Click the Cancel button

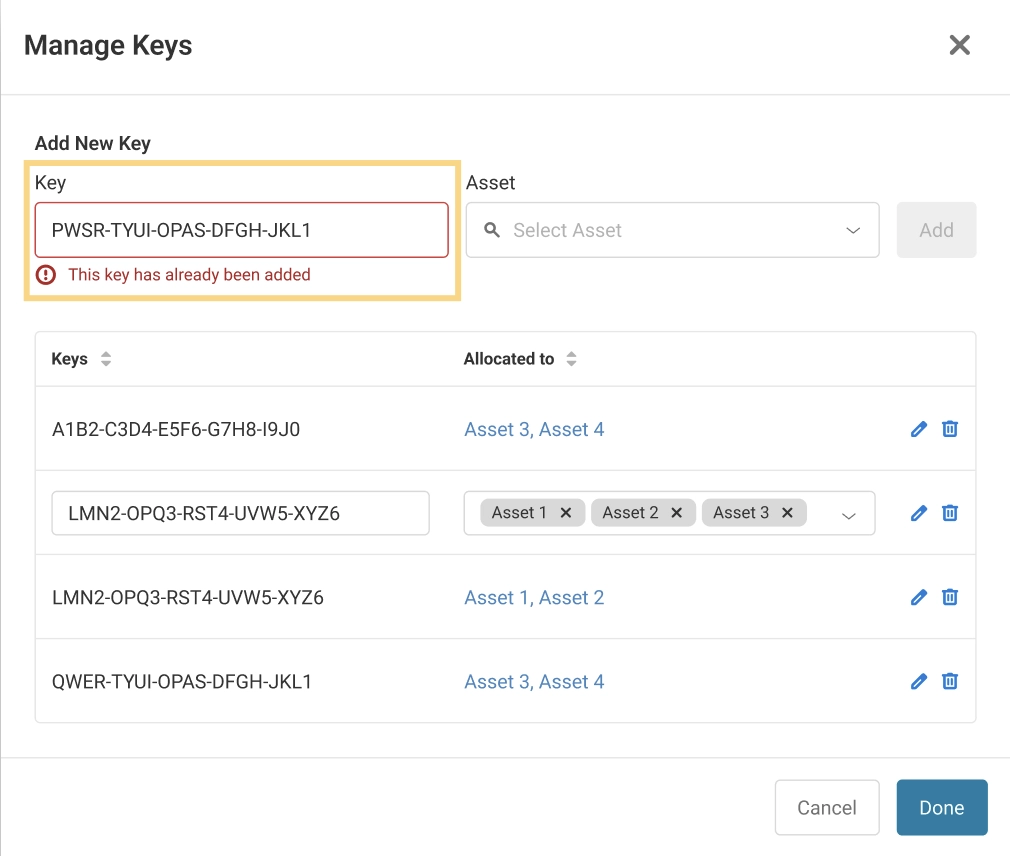click(827, 807)
